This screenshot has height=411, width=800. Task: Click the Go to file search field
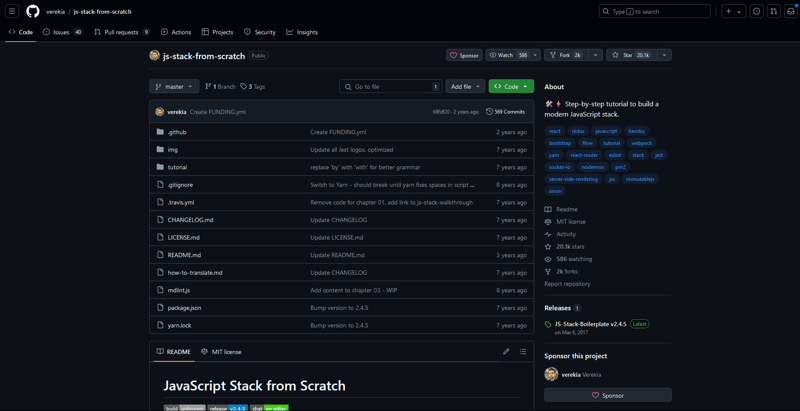point(390,87)
